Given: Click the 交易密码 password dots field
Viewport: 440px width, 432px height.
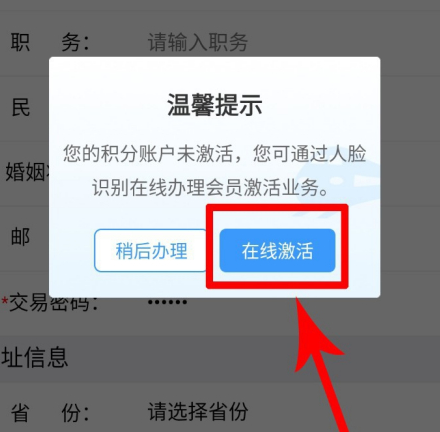Looking at the screenshot, I should [x=167, y=302].
